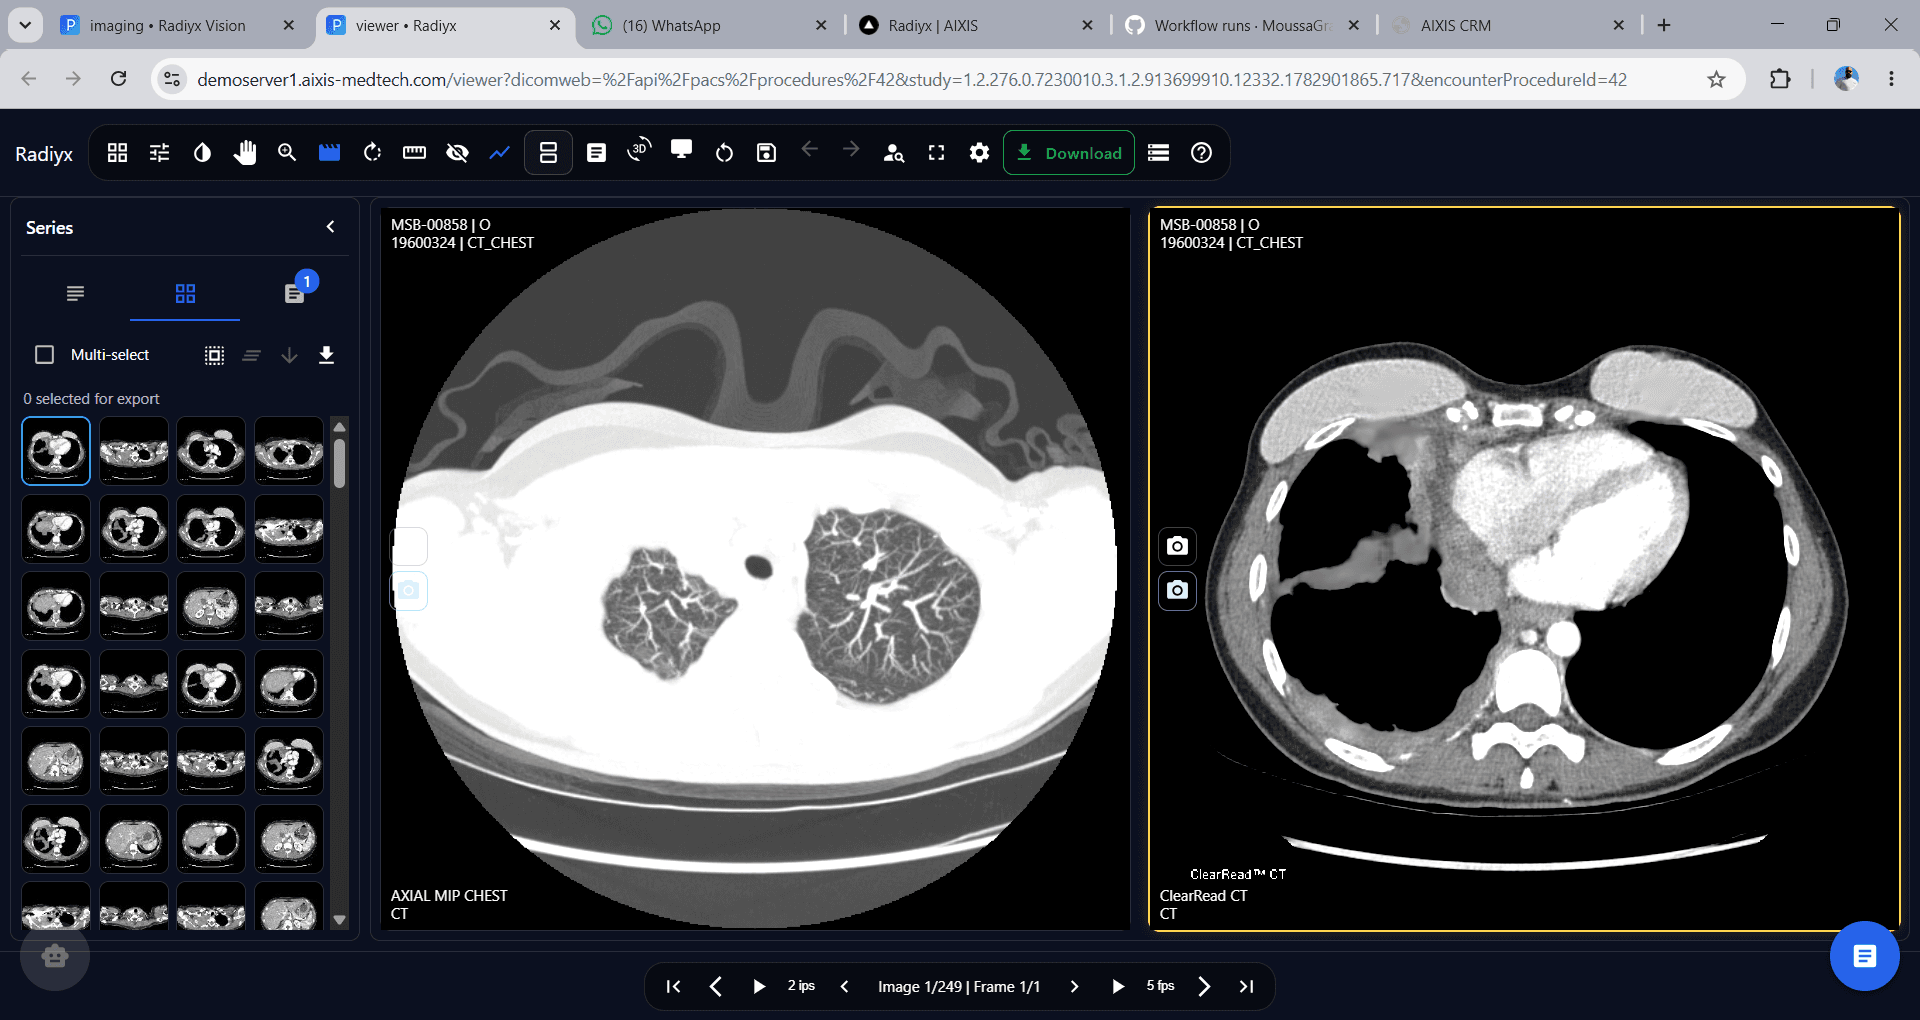The width and height of the screenshot is (1920, 1020).
Task: Jump to last image in playback bar
Action: (x=1247, y=986)
